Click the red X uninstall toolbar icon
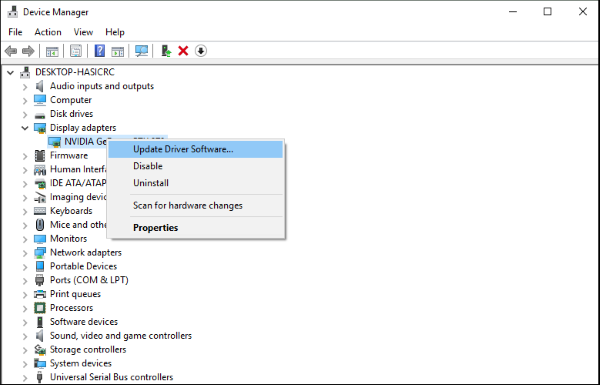 tap(183, 51)
